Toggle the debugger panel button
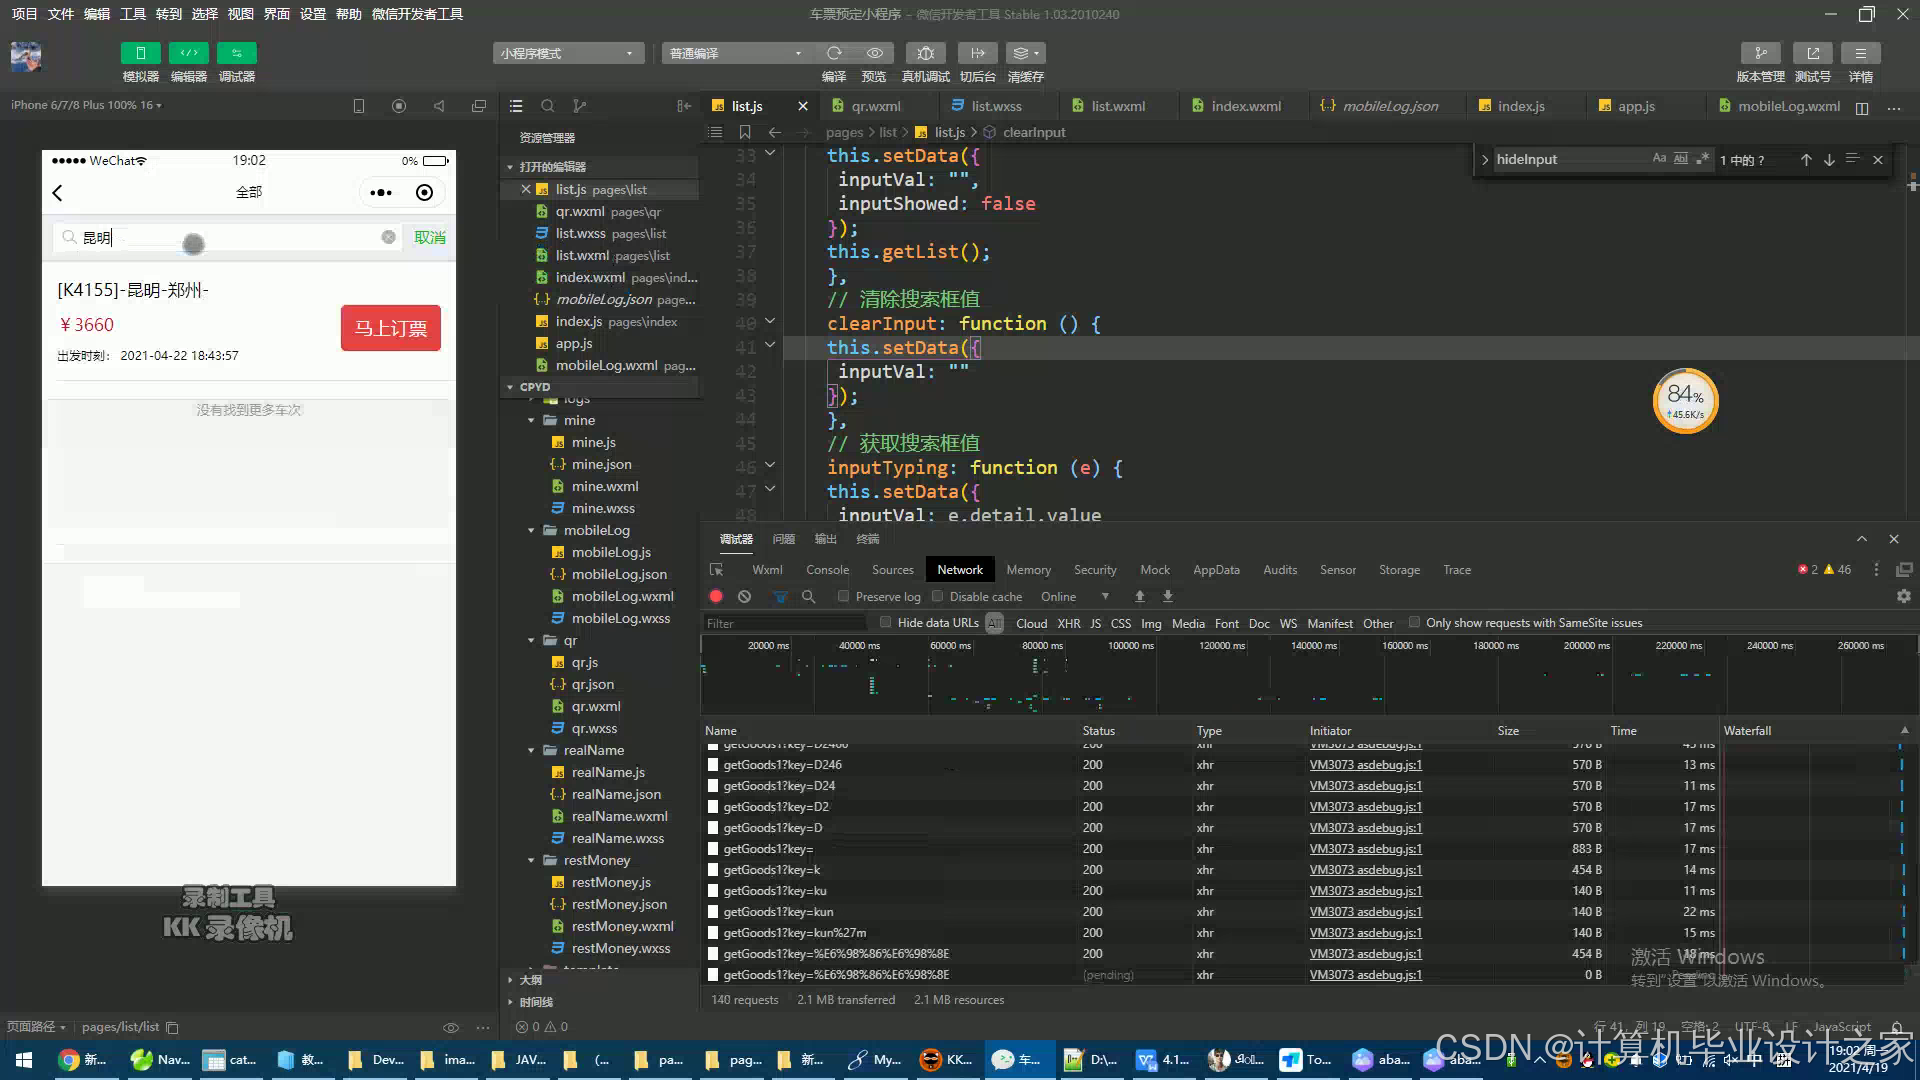Viewport: 1920px width, 1080px height. 236,53
